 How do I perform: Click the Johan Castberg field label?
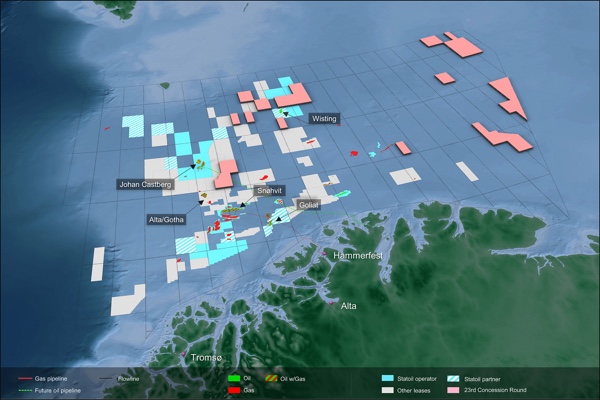pyautogui.click(x=146, y=185)
